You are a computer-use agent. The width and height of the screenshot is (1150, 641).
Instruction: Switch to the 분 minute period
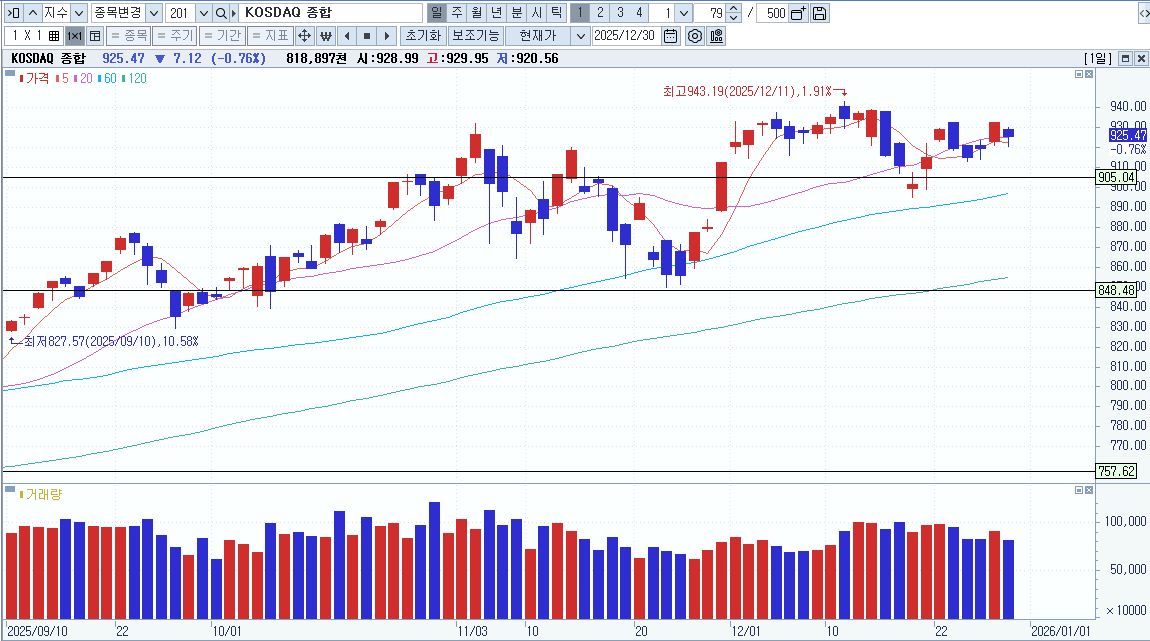pos(516,12)
